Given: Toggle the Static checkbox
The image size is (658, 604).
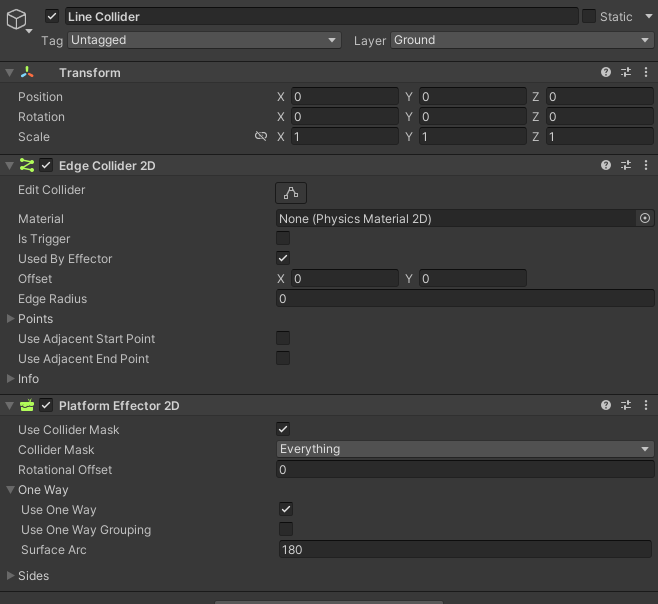Looking at the screenshot, I should point(589,16).
